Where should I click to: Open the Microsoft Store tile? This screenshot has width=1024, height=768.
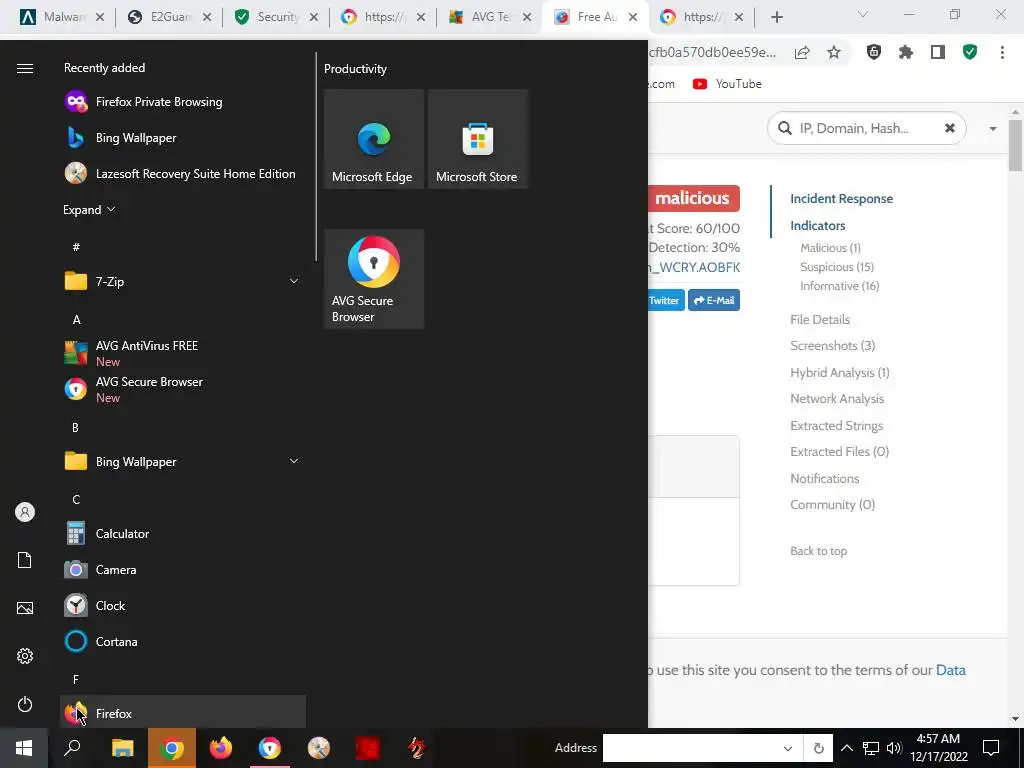(x=477, y=139)
